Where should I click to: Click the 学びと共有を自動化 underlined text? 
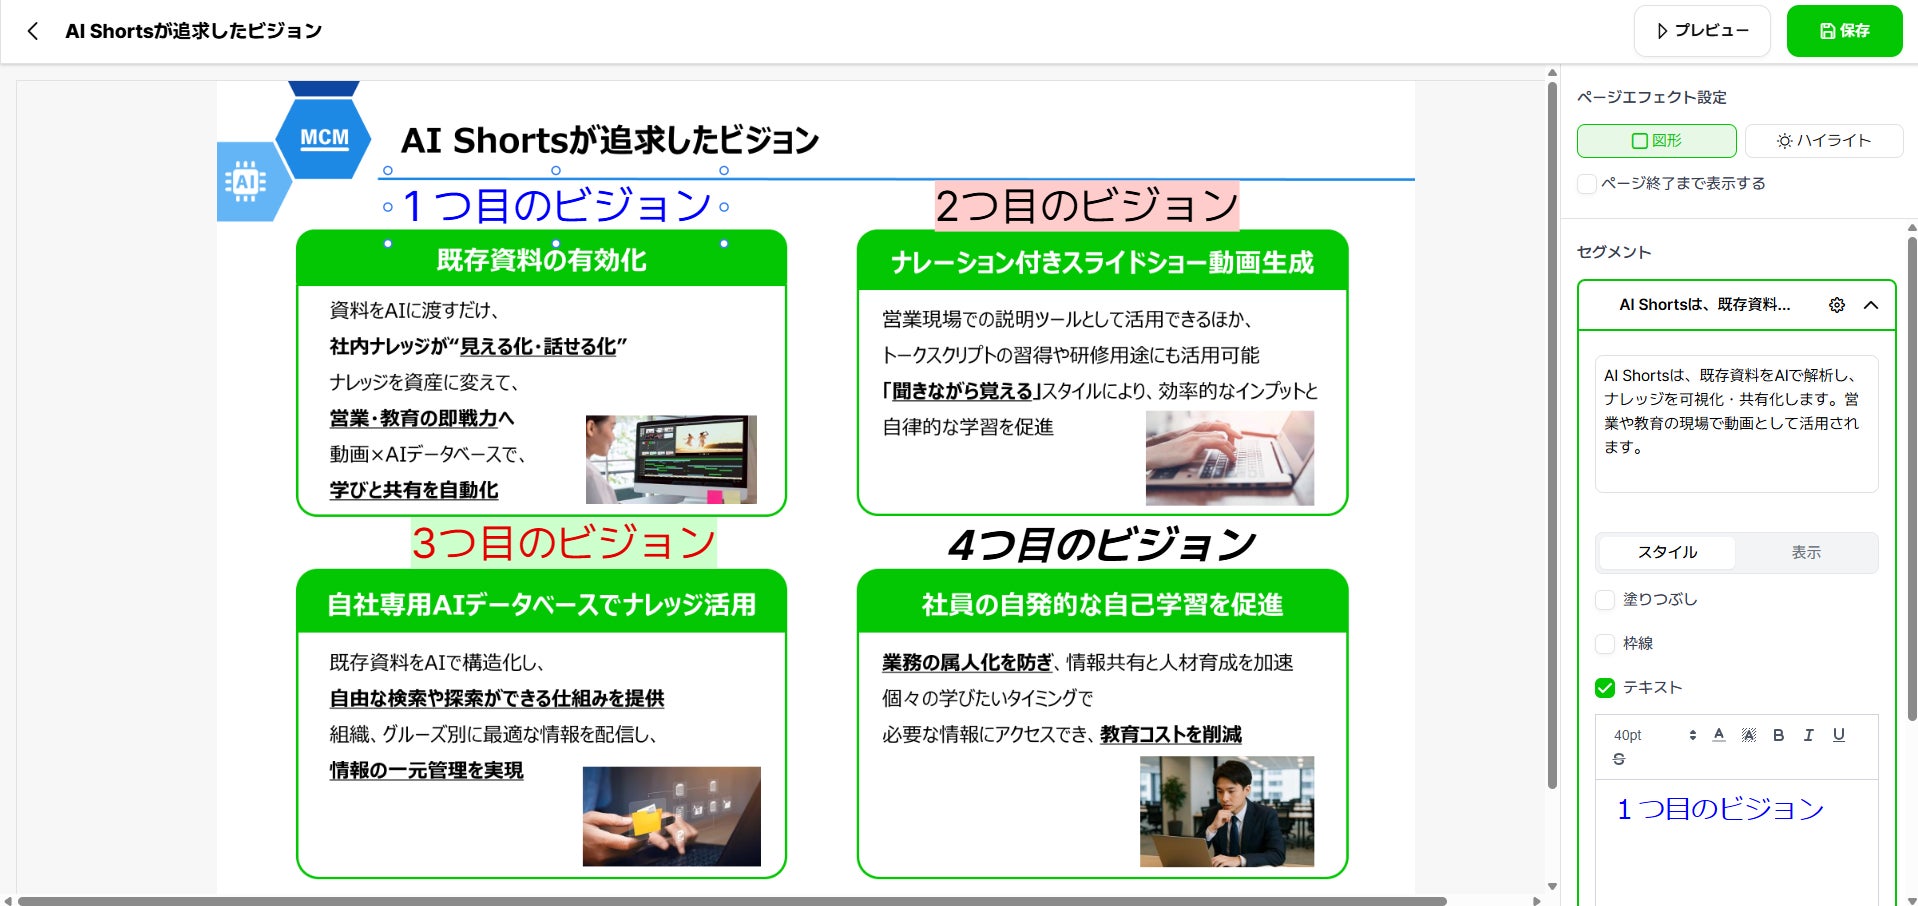pyautogui.click(x=414, y=490)
